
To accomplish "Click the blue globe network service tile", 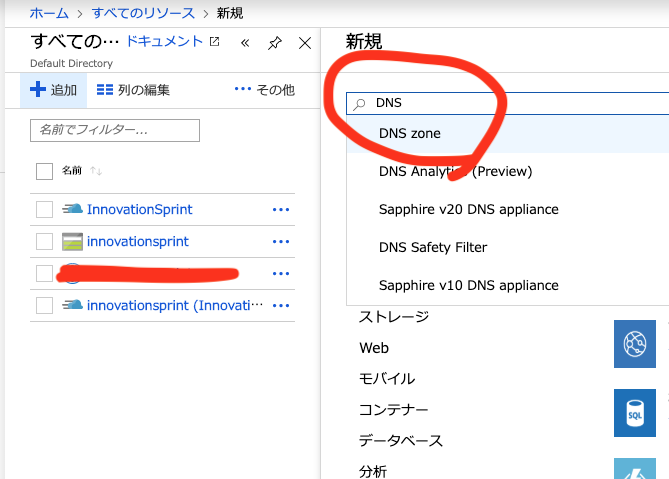I will [x=635, y=344].
